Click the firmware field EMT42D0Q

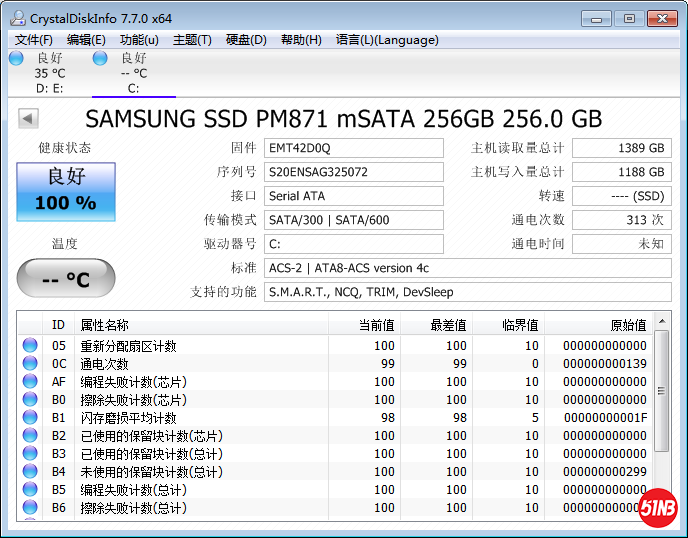(353, 148)
